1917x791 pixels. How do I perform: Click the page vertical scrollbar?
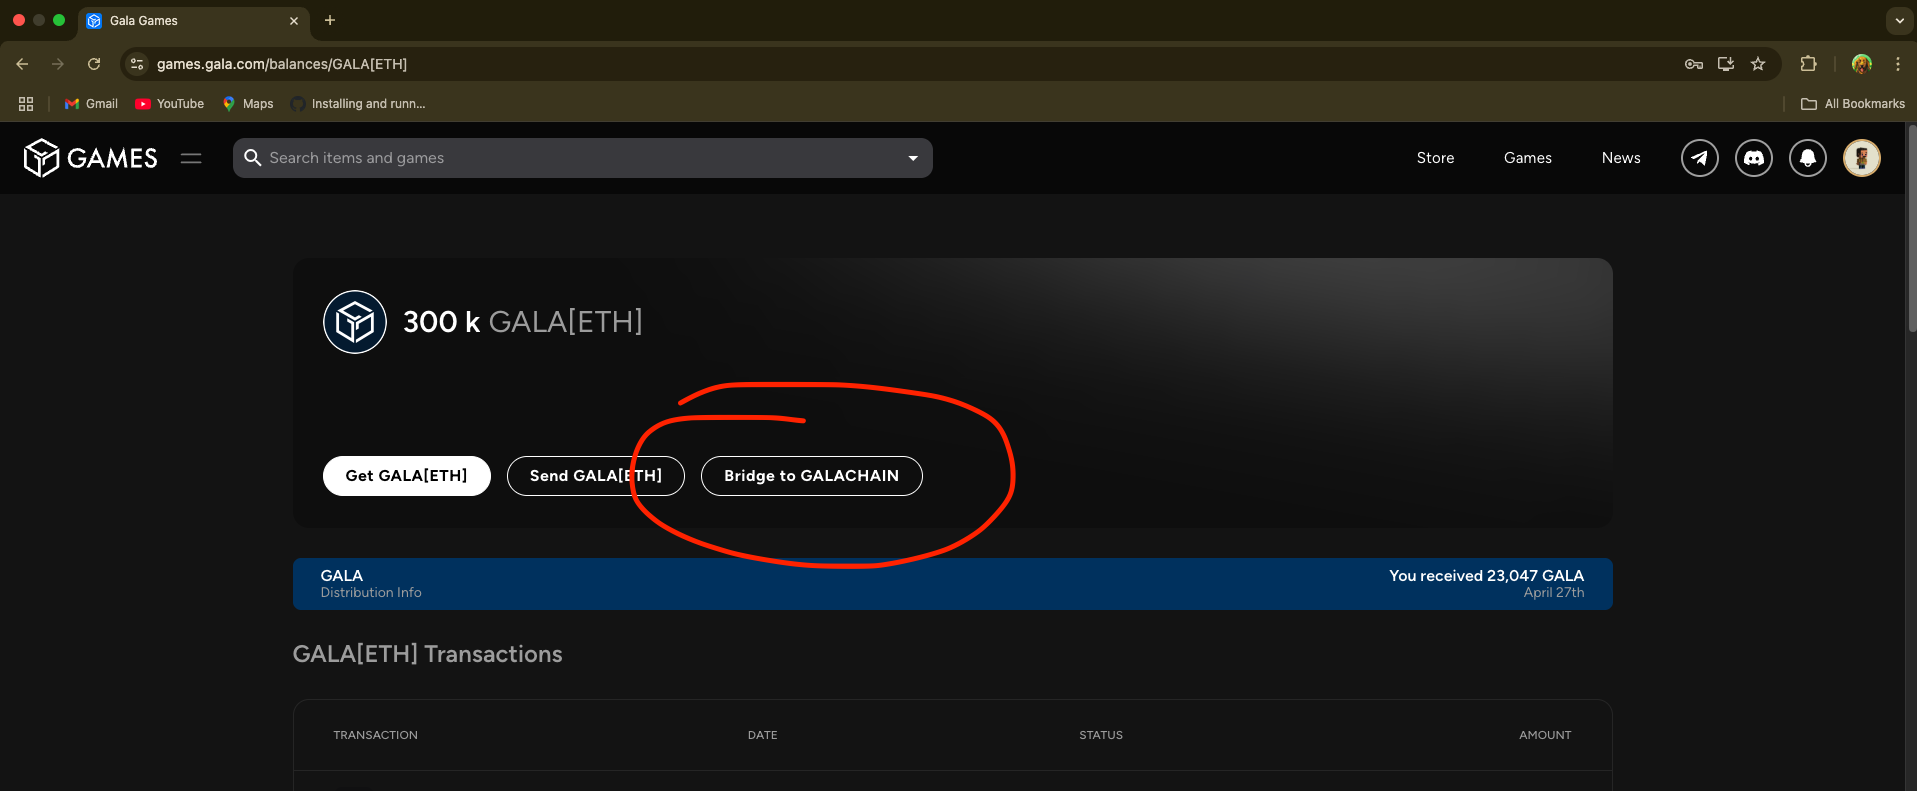(x=1911, y=230)
